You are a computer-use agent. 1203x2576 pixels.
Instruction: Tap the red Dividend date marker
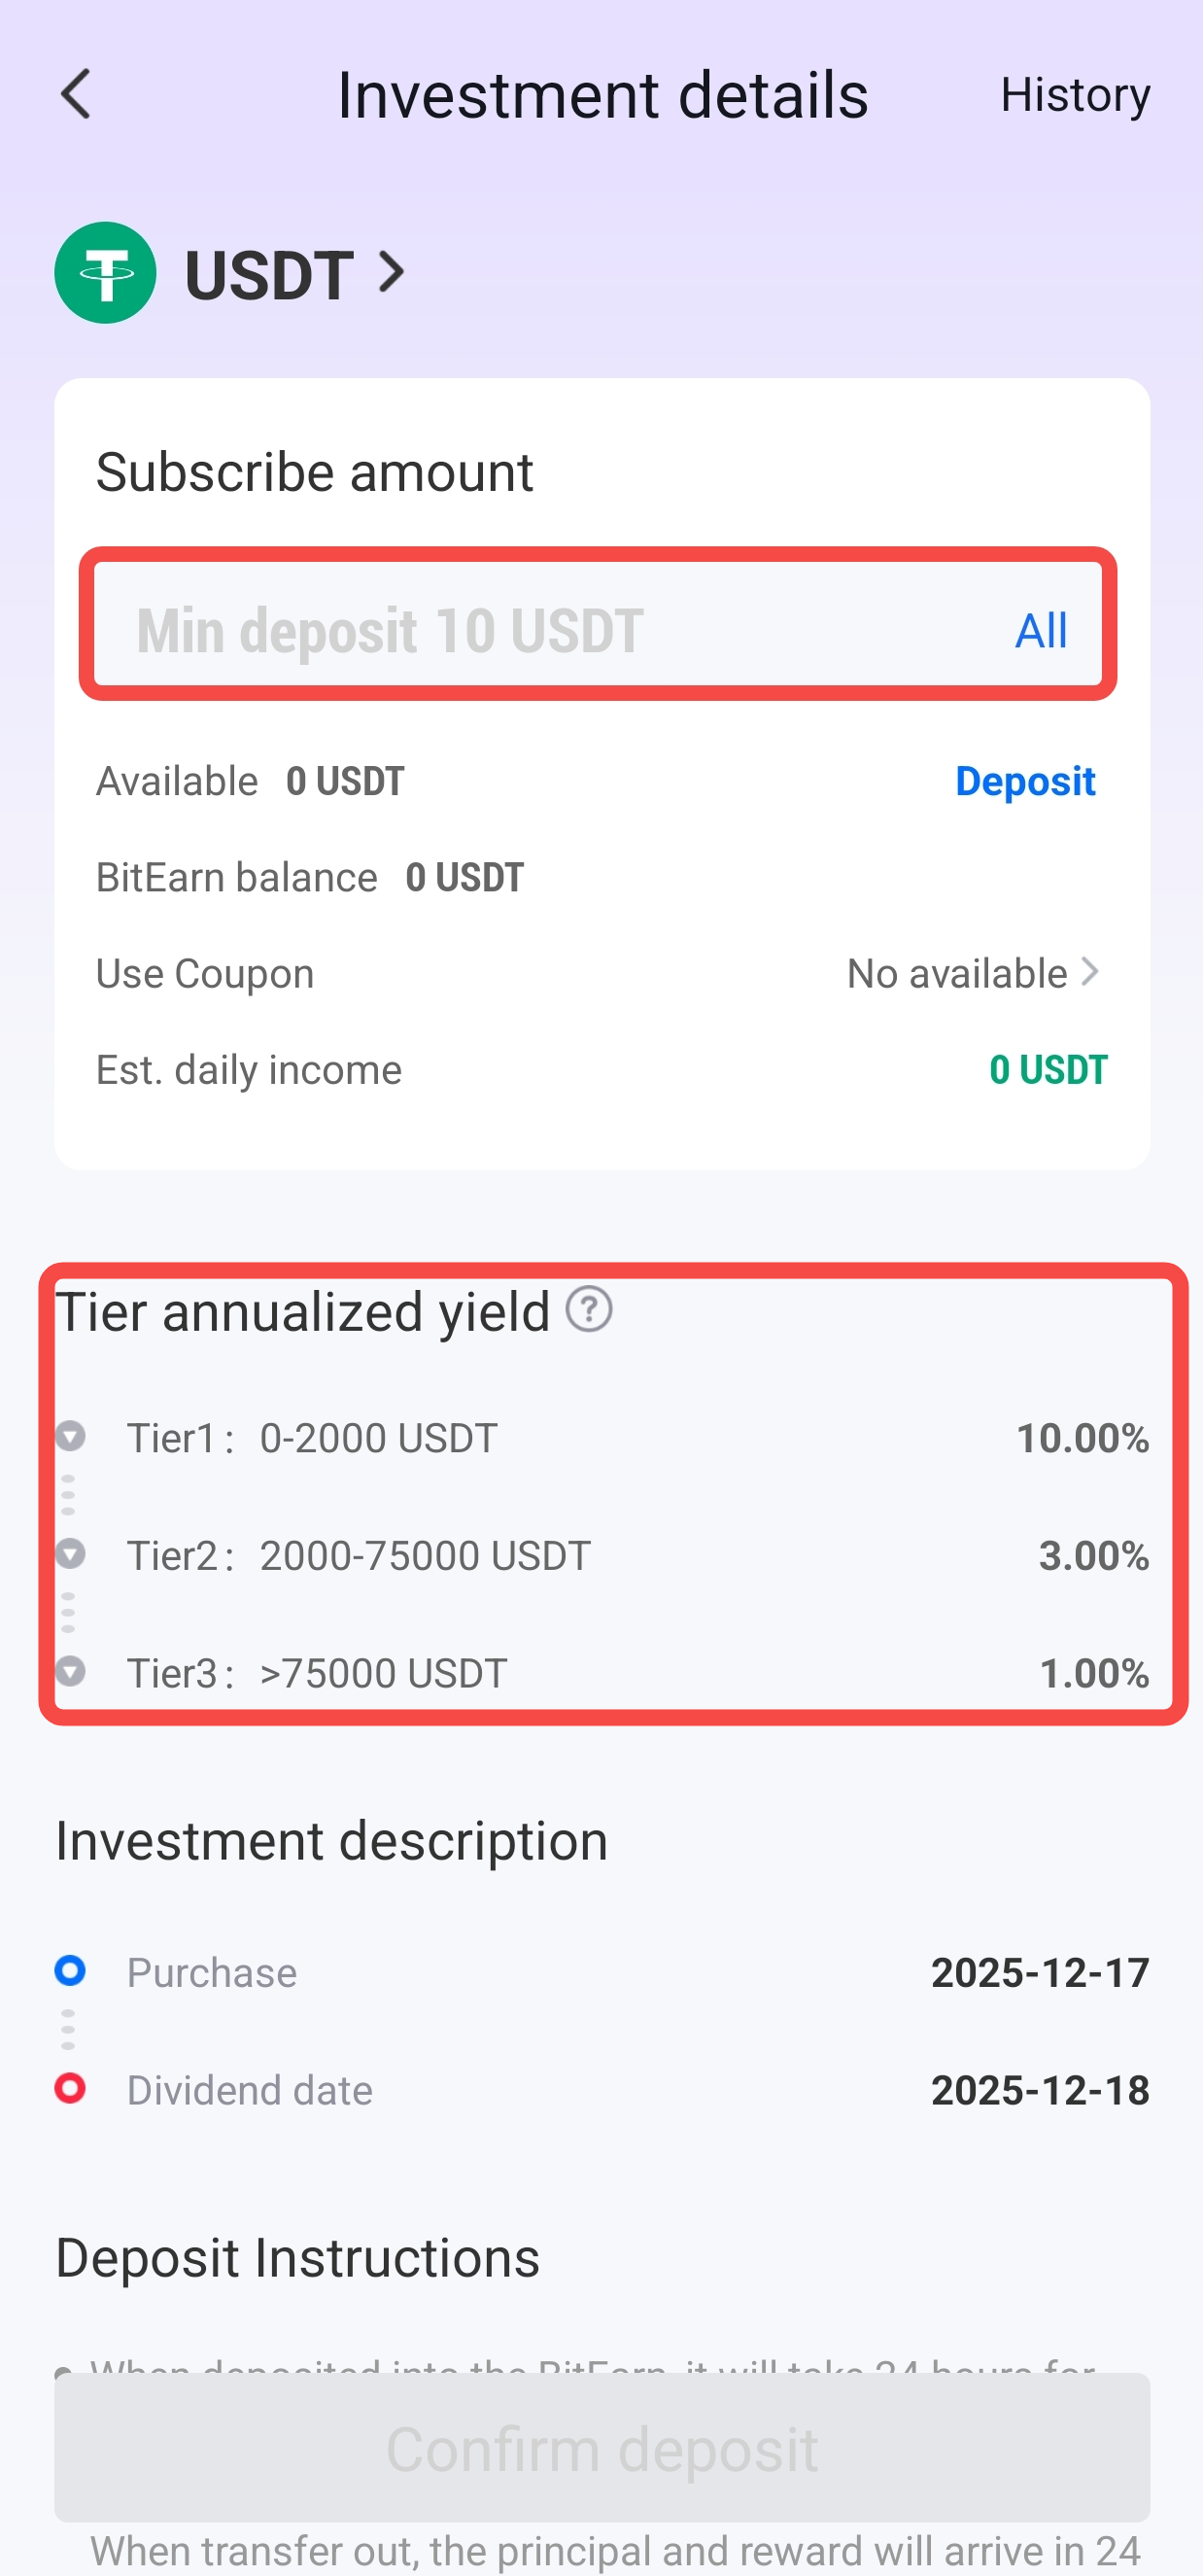(70, 2088)
